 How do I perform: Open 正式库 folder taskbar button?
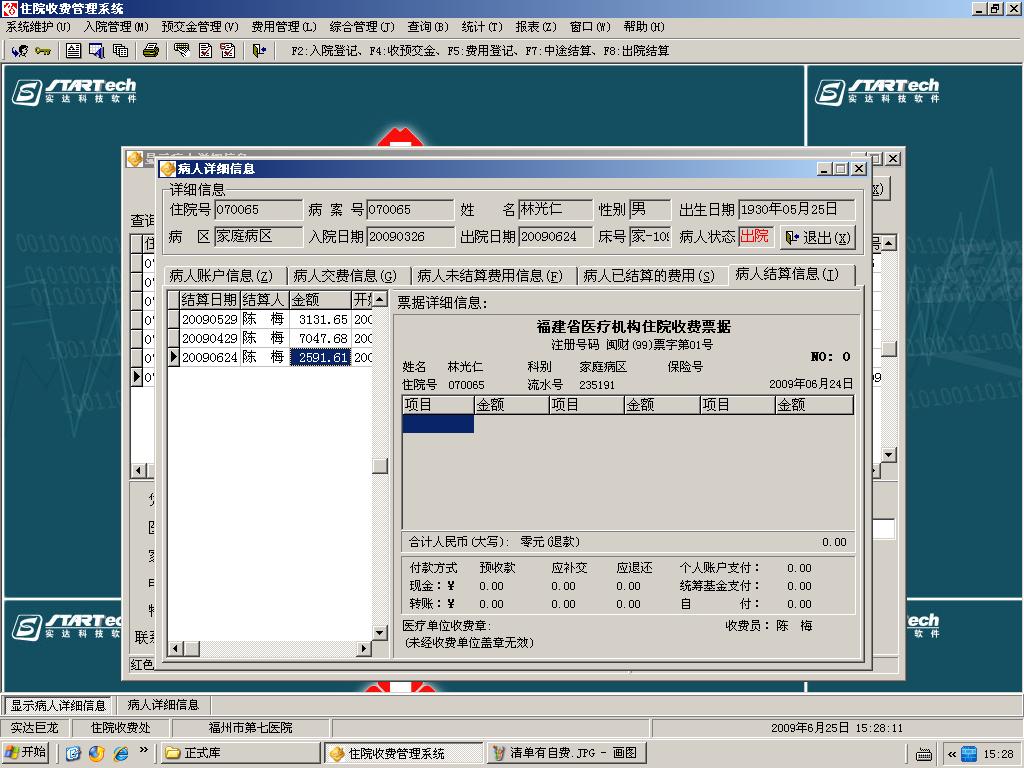tap(240, 753)
